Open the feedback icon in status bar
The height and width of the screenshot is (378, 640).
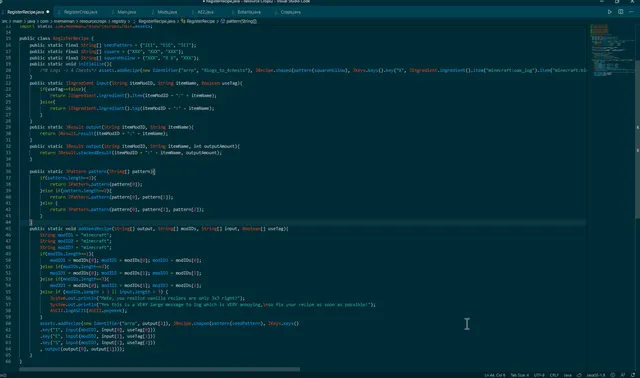pos(622,375)
